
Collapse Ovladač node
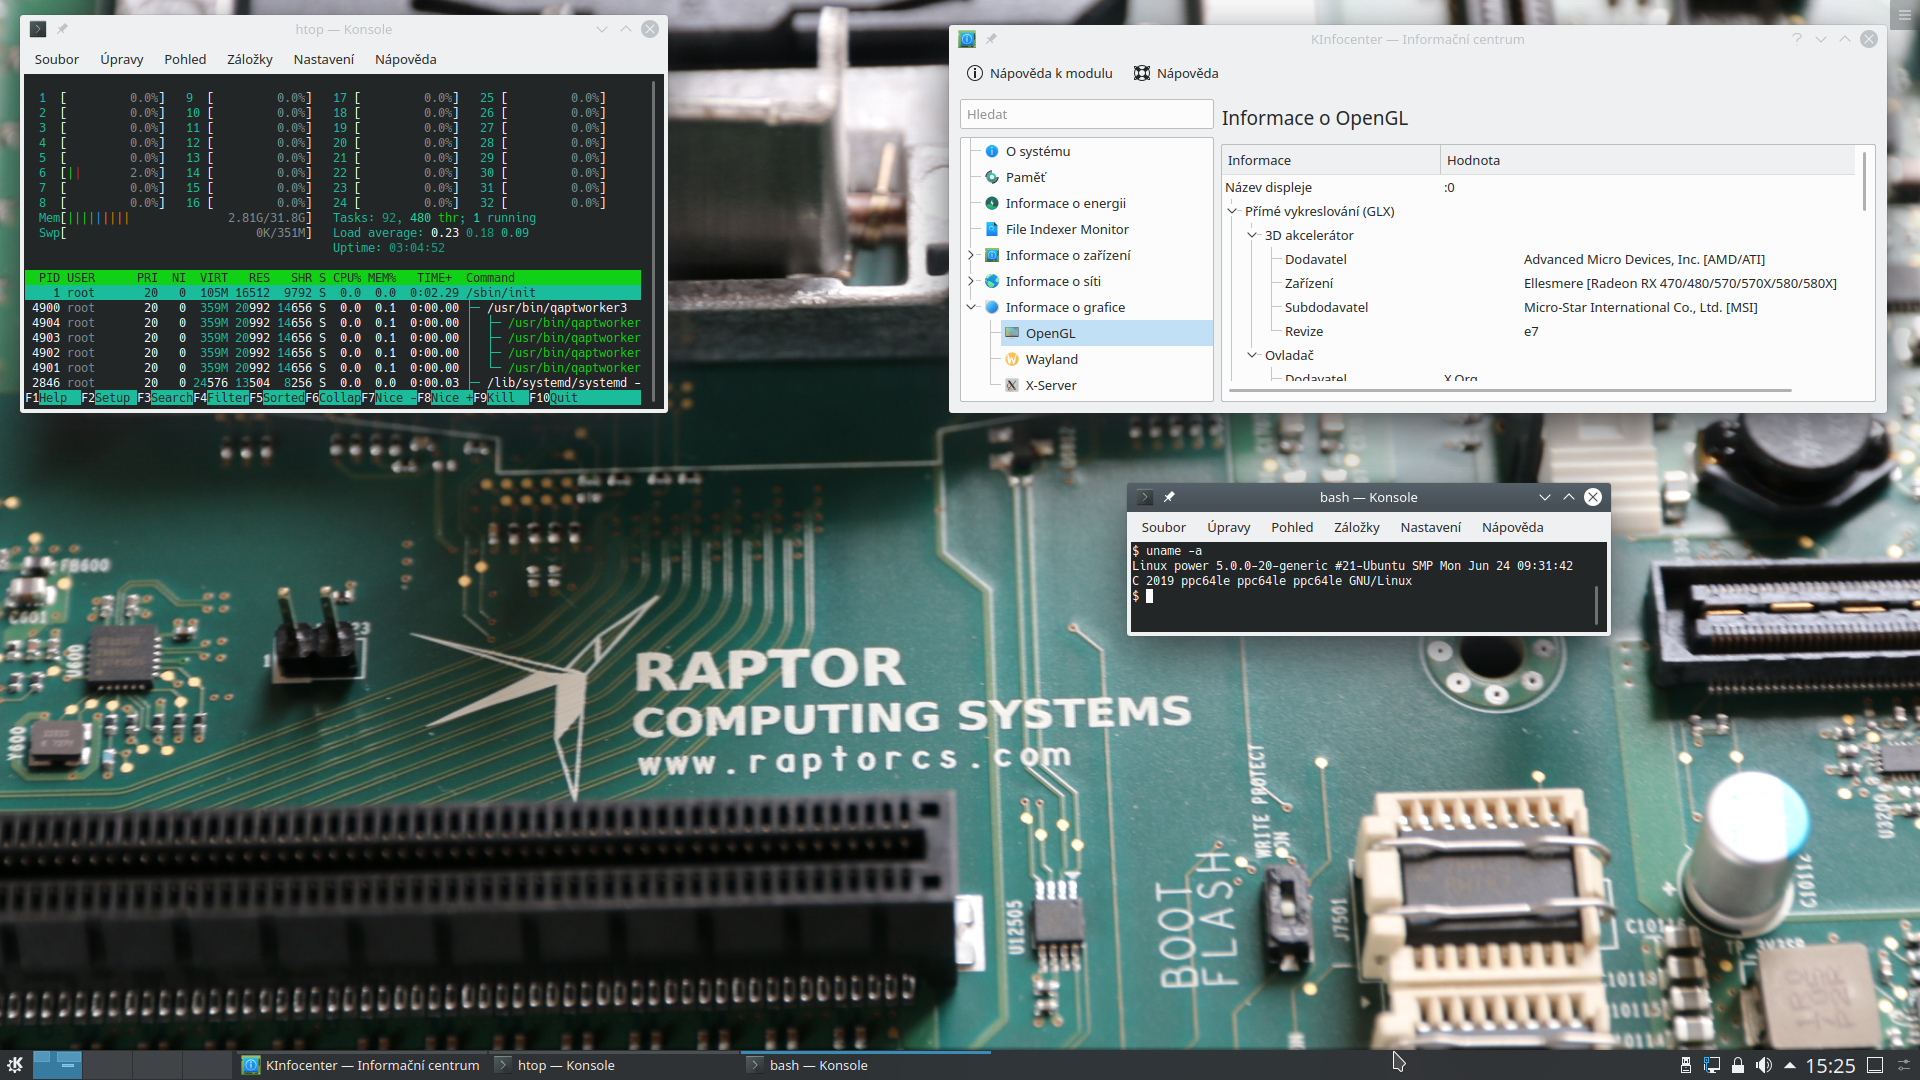coord(1252,355)
